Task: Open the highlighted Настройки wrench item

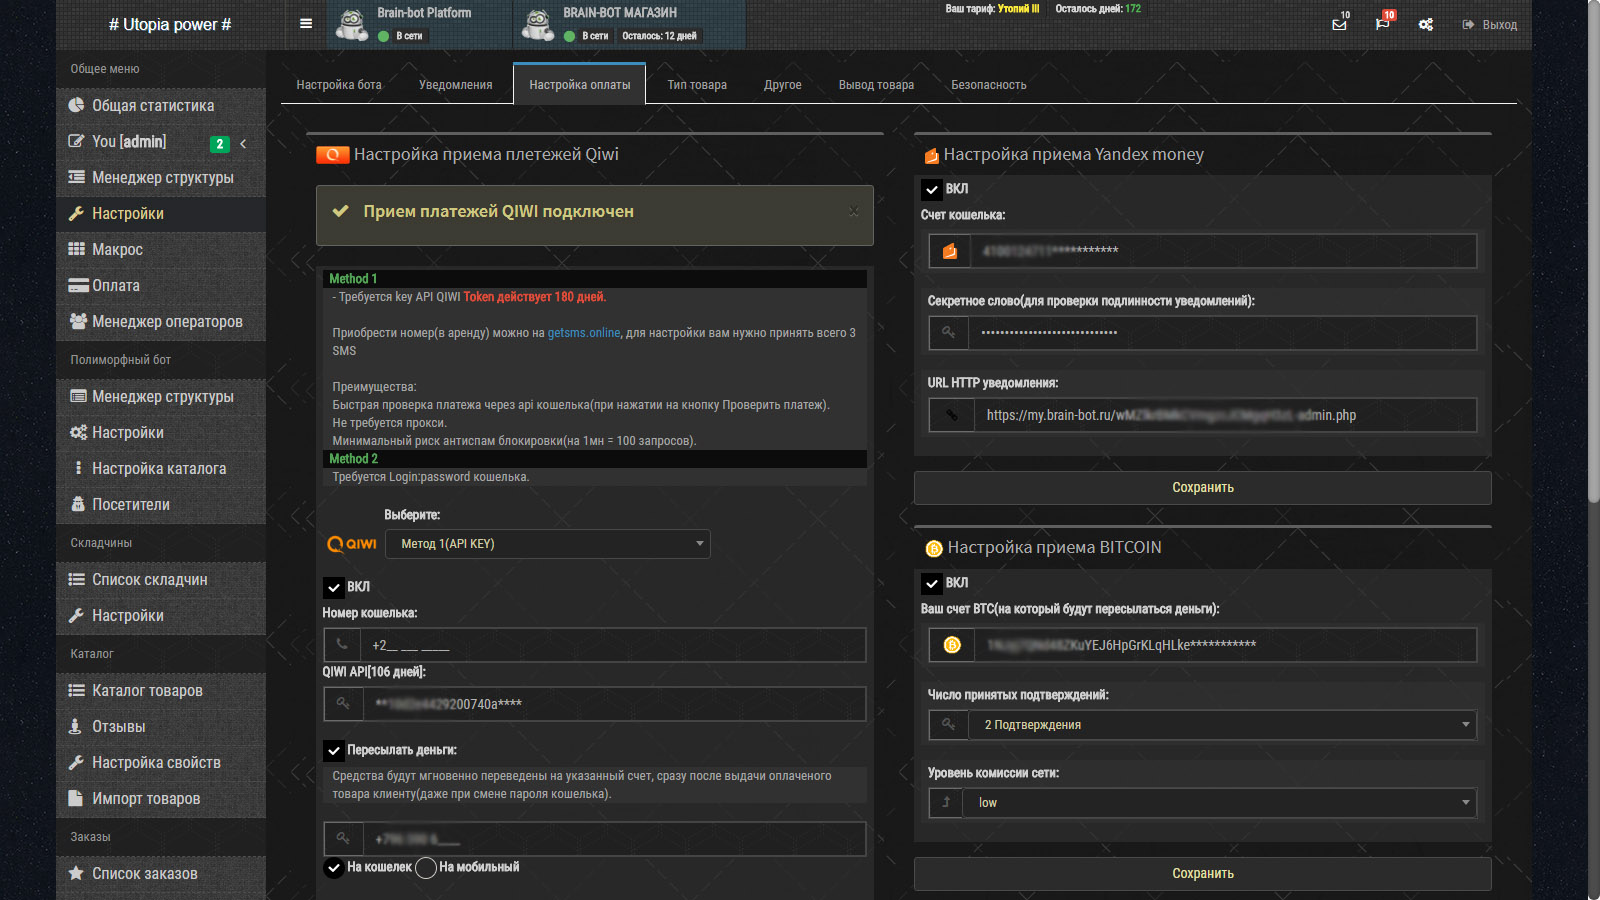Action: [x=161, y=213]
